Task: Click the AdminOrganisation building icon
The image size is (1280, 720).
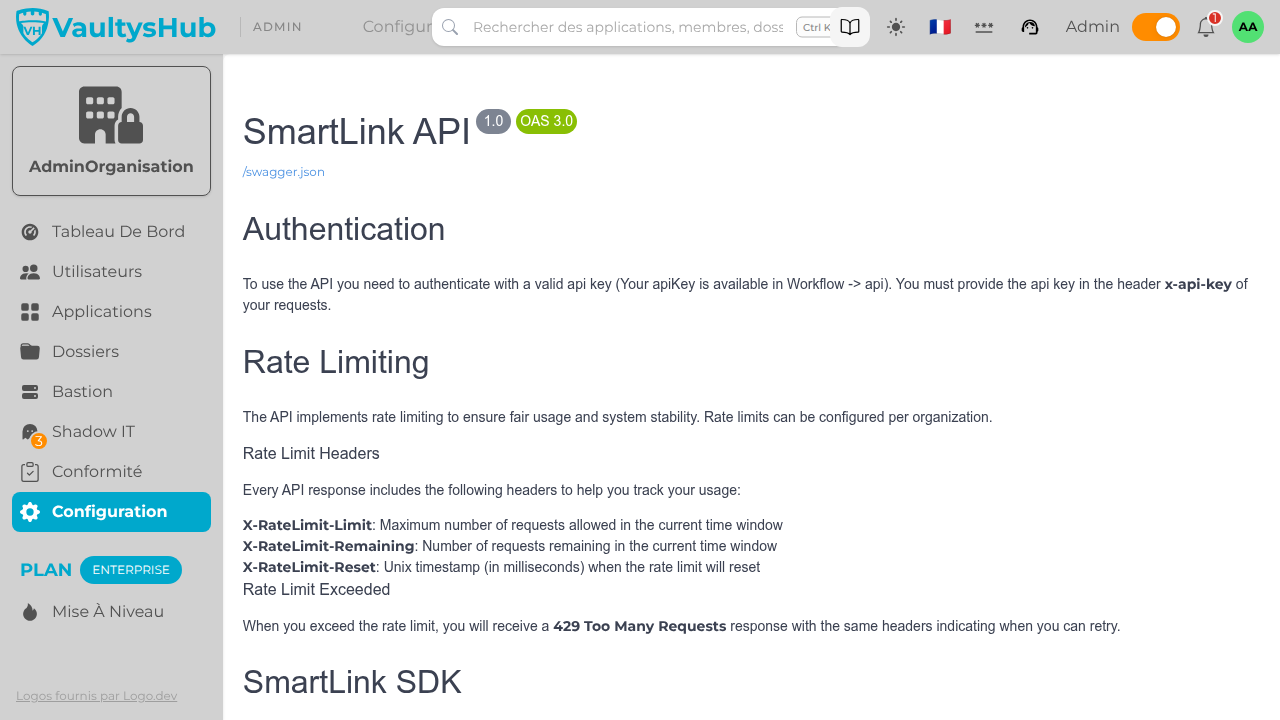Action: coord(111,115)
